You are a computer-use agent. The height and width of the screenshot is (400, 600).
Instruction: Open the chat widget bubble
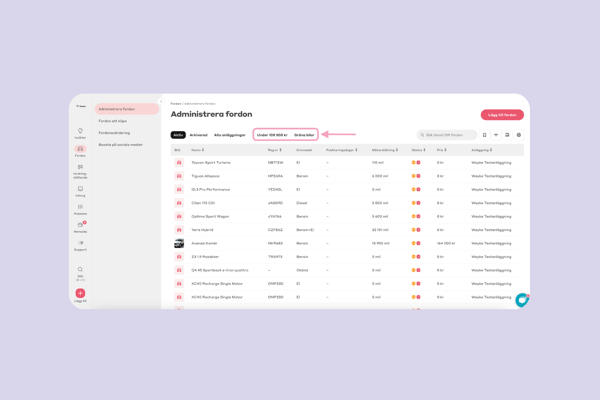(521, 299)
